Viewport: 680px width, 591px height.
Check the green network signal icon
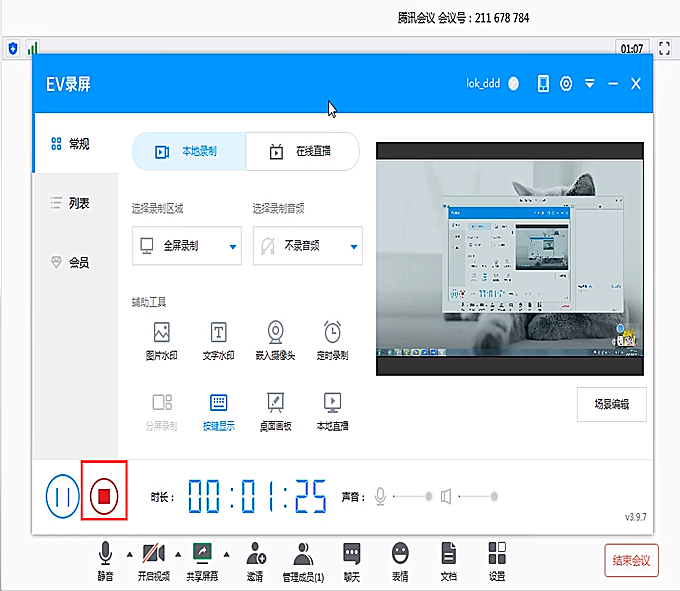(33, 48)
